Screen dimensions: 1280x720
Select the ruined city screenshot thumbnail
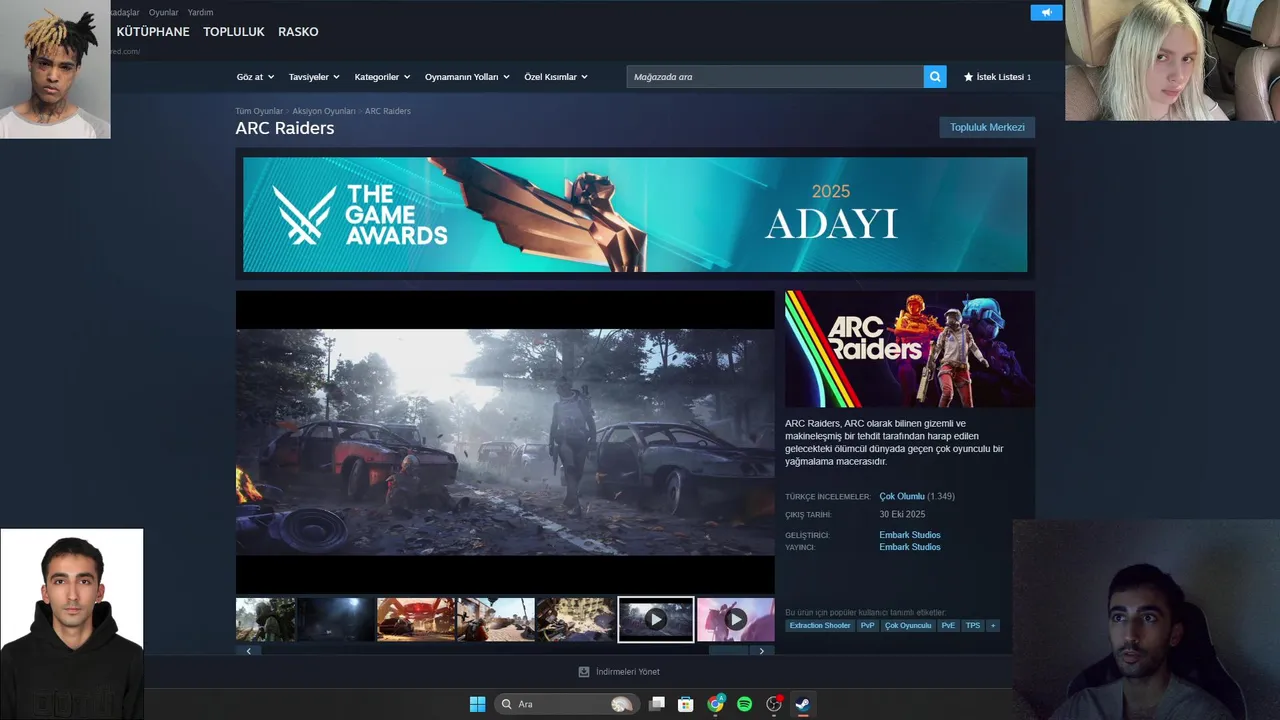(575, 620)
